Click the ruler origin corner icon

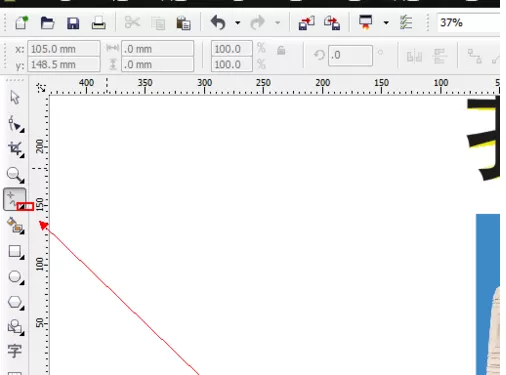pyautogui.click(x=41, y=88)
